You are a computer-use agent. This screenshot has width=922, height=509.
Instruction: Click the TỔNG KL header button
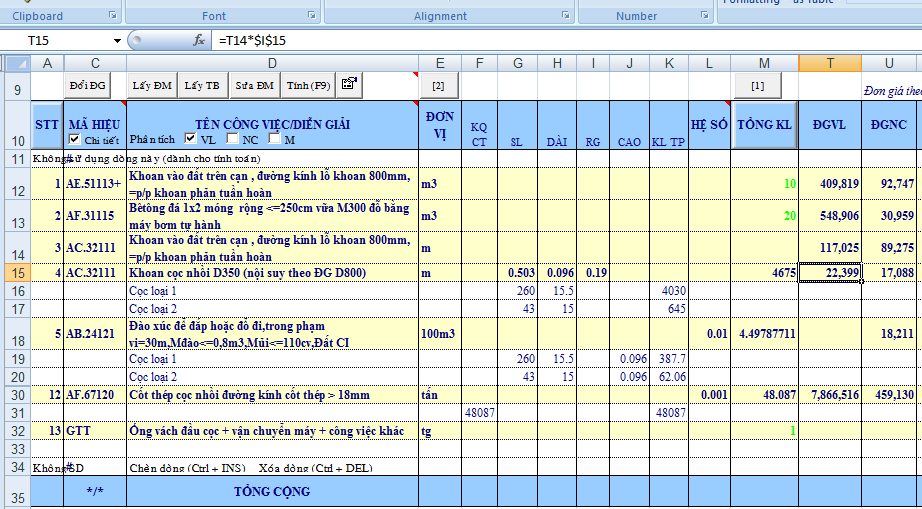pyautogui.click(x=764, y=125)
